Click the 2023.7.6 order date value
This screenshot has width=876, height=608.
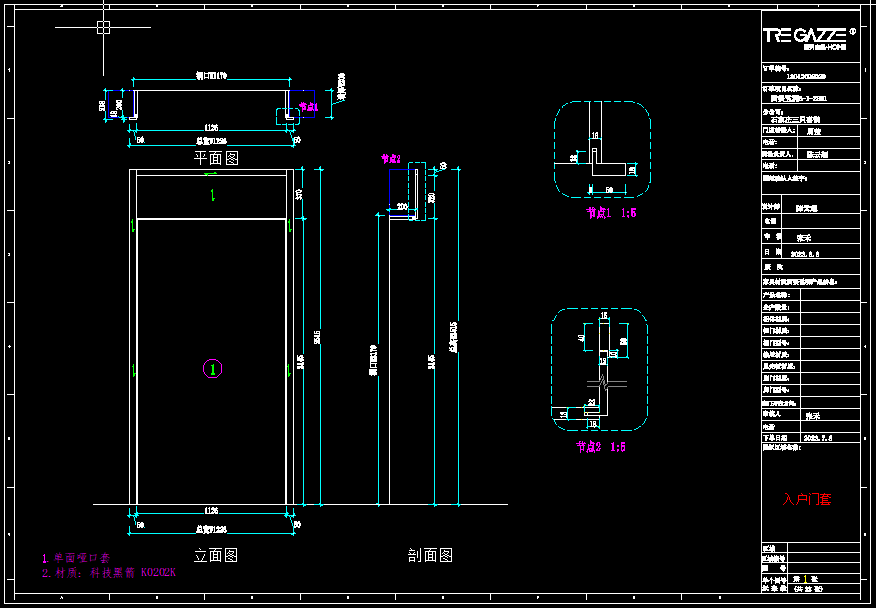tap(818, 438)
